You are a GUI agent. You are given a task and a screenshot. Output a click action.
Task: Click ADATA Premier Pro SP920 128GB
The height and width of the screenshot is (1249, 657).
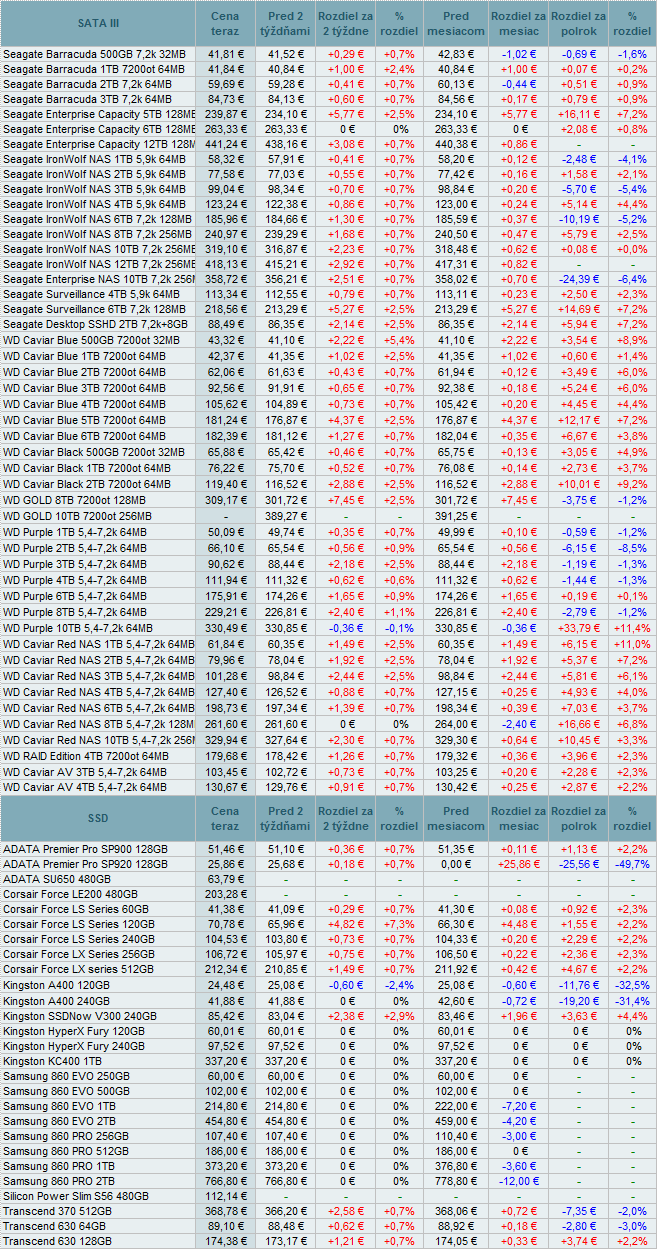86,864
